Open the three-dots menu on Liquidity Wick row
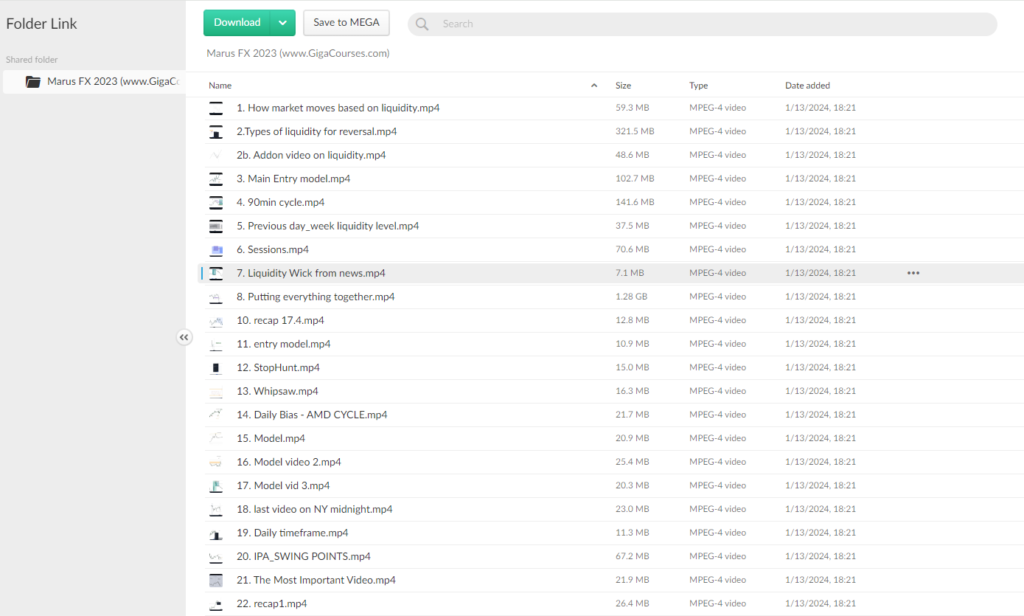Viewport: 1024px width, 616px height. [913, 273]
